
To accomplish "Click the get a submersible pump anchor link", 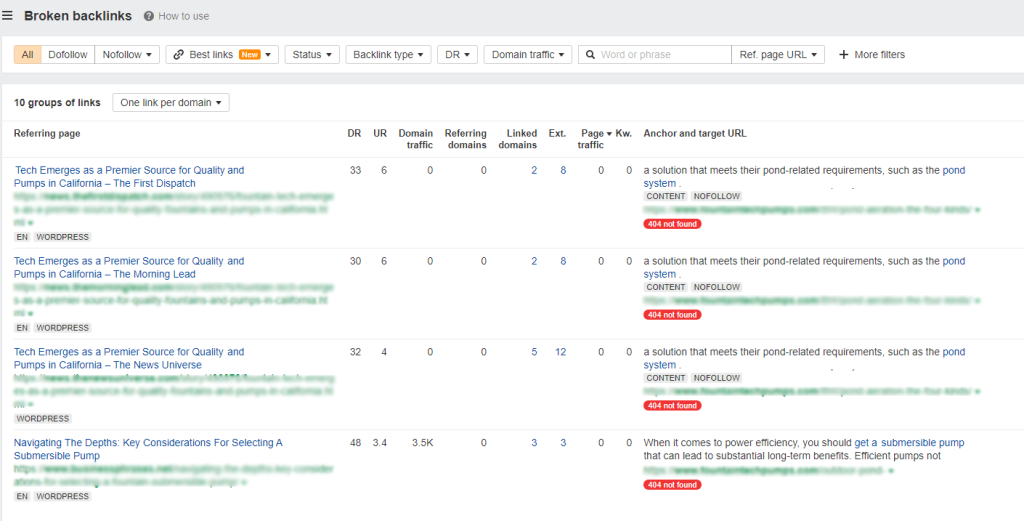I will click(x=909, y=443).
